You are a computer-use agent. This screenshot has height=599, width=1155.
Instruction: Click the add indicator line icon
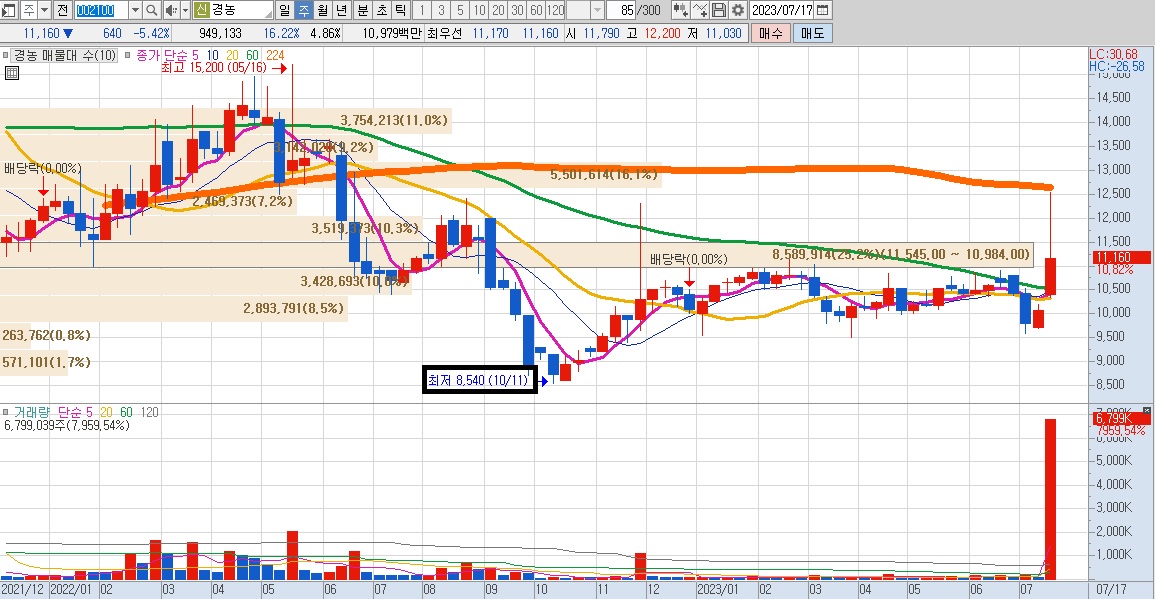(x=700, y=10)
